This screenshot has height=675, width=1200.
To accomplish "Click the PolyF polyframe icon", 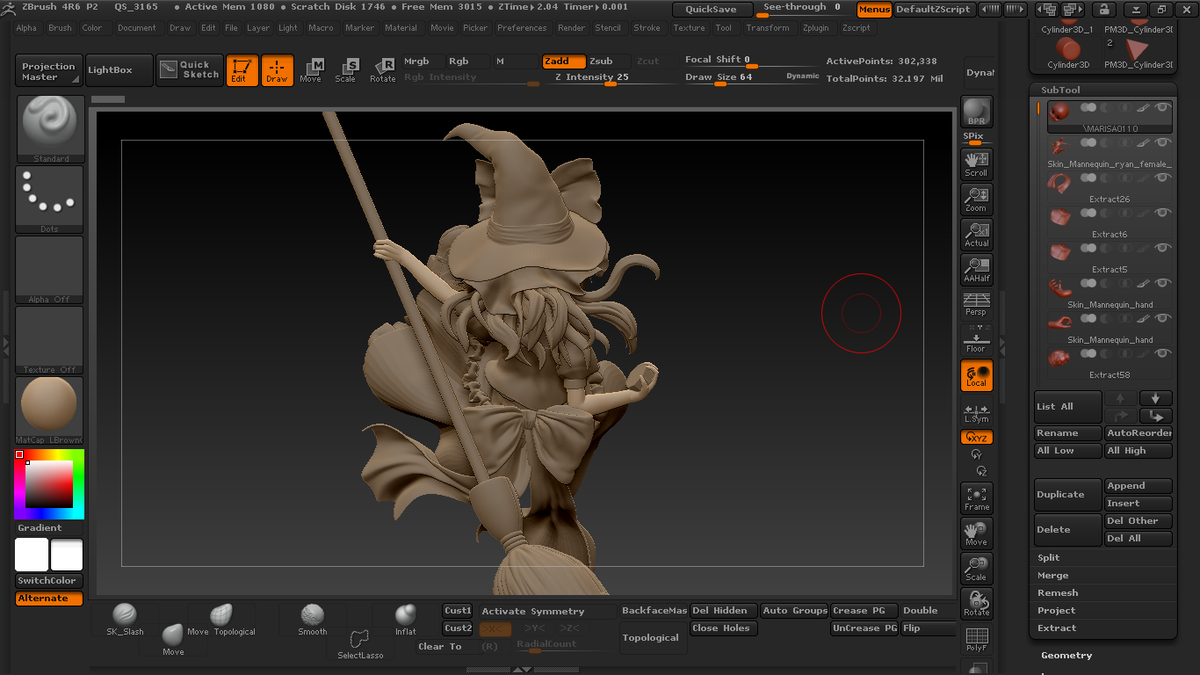I will (x=977, y=640).
